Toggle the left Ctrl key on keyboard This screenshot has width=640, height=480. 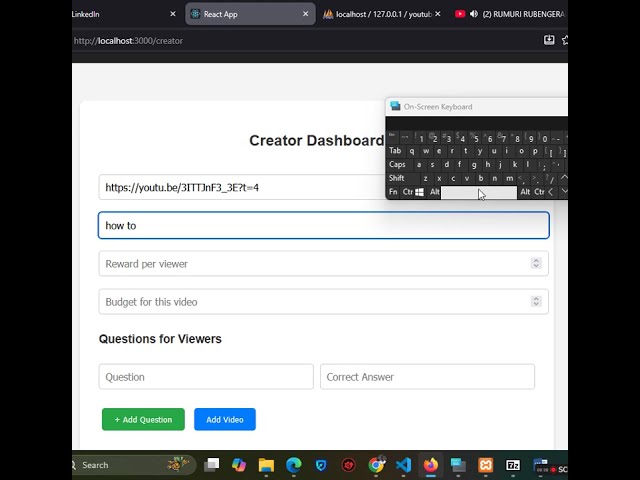click(x=407, y=192)
